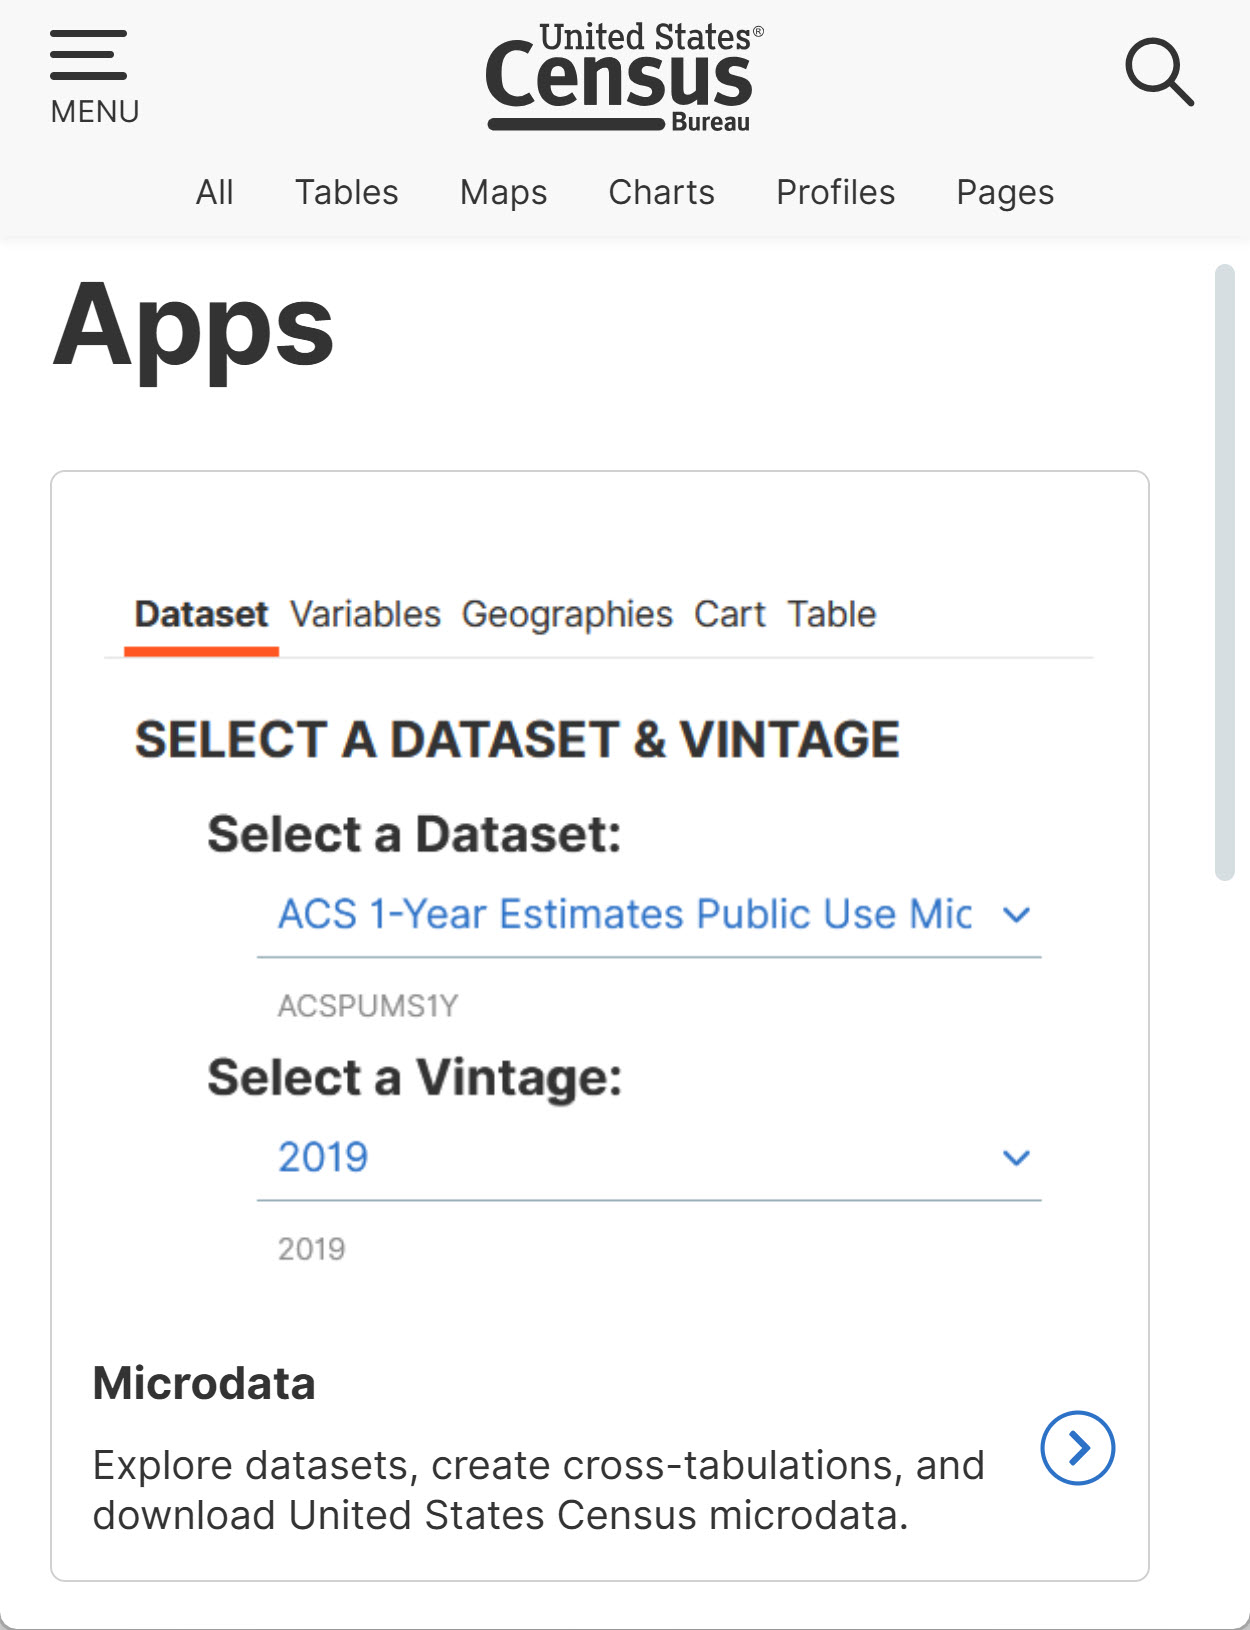
Task: Expand the Select a Vintage chevron
Action: [1016, 1157]
